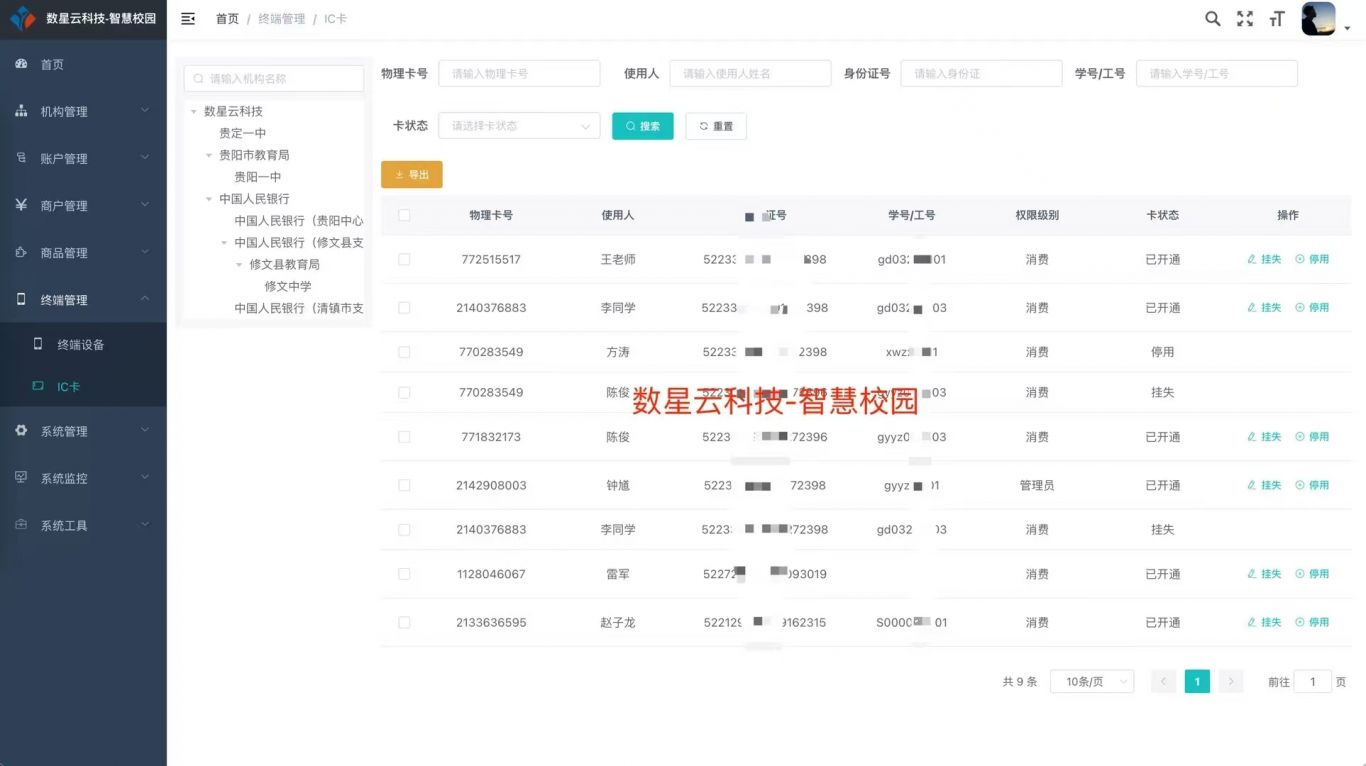Viewport: 1366px width, 766px height.
Task: Click the device icon beside 终端设备
Action: coord(38,344)
